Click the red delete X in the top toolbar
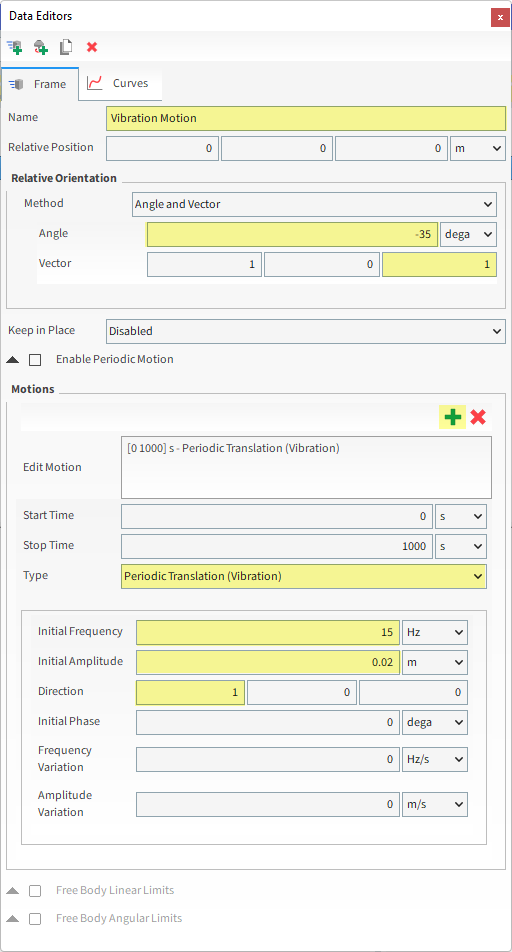 click(92, 47)
